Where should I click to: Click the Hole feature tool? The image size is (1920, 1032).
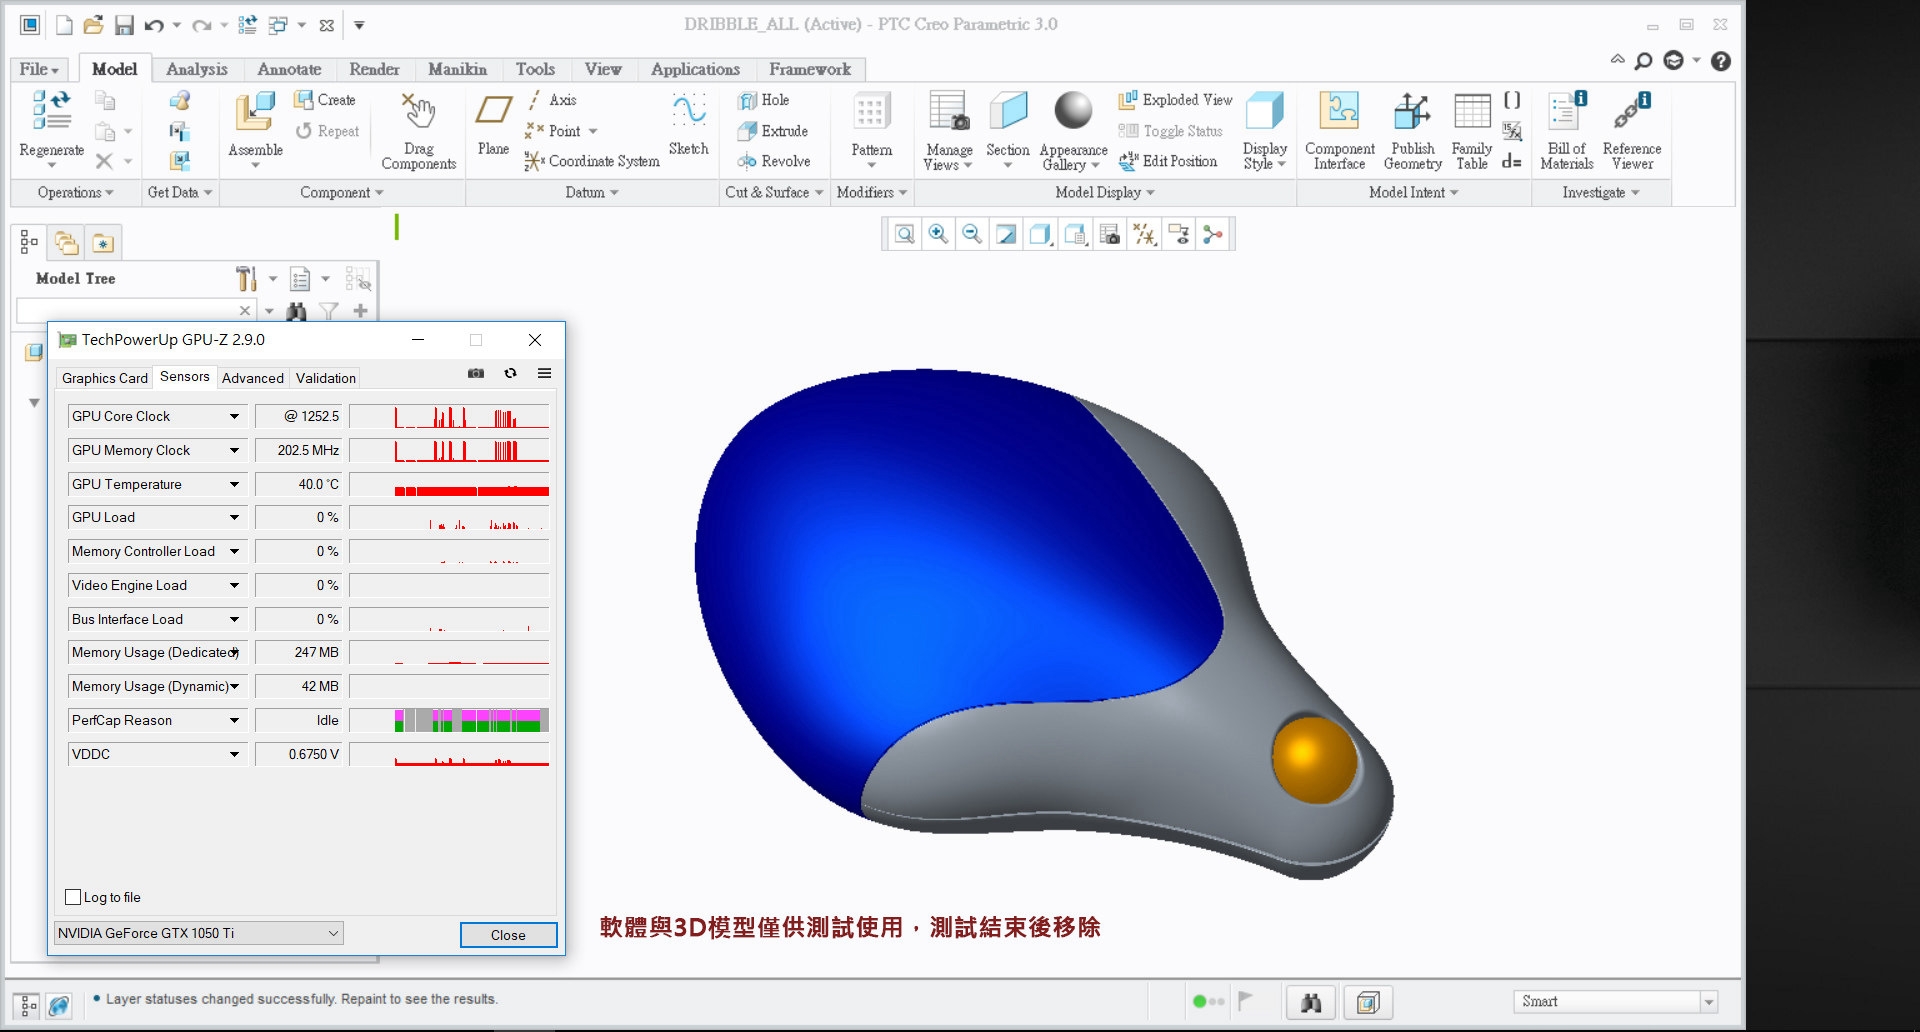coord(764,100)
